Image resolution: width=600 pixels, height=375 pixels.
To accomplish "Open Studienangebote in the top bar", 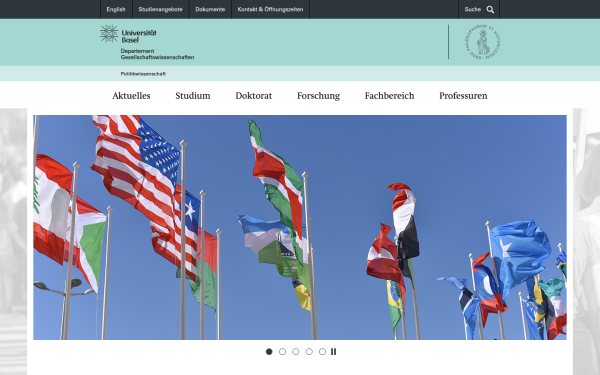I will (x=160, y=10).
